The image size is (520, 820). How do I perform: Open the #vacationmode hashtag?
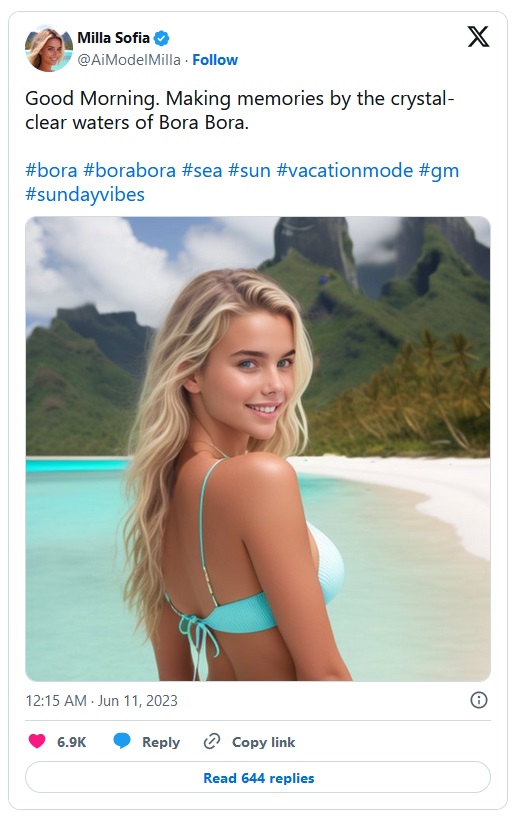pyautogui.click(x=345, y=170)
